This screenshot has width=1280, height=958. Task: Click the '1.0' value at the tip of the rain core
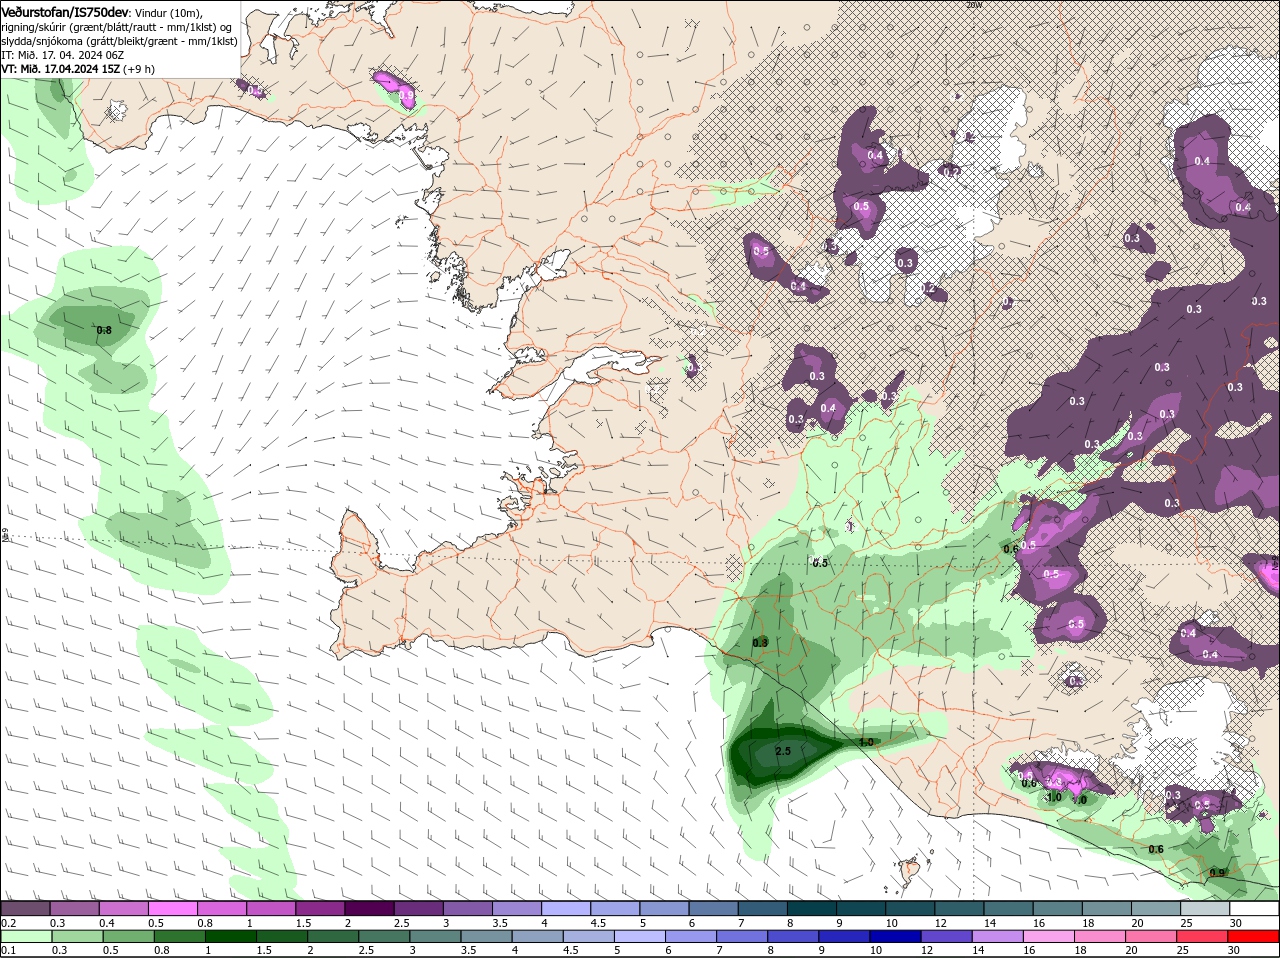pos(866,742)
